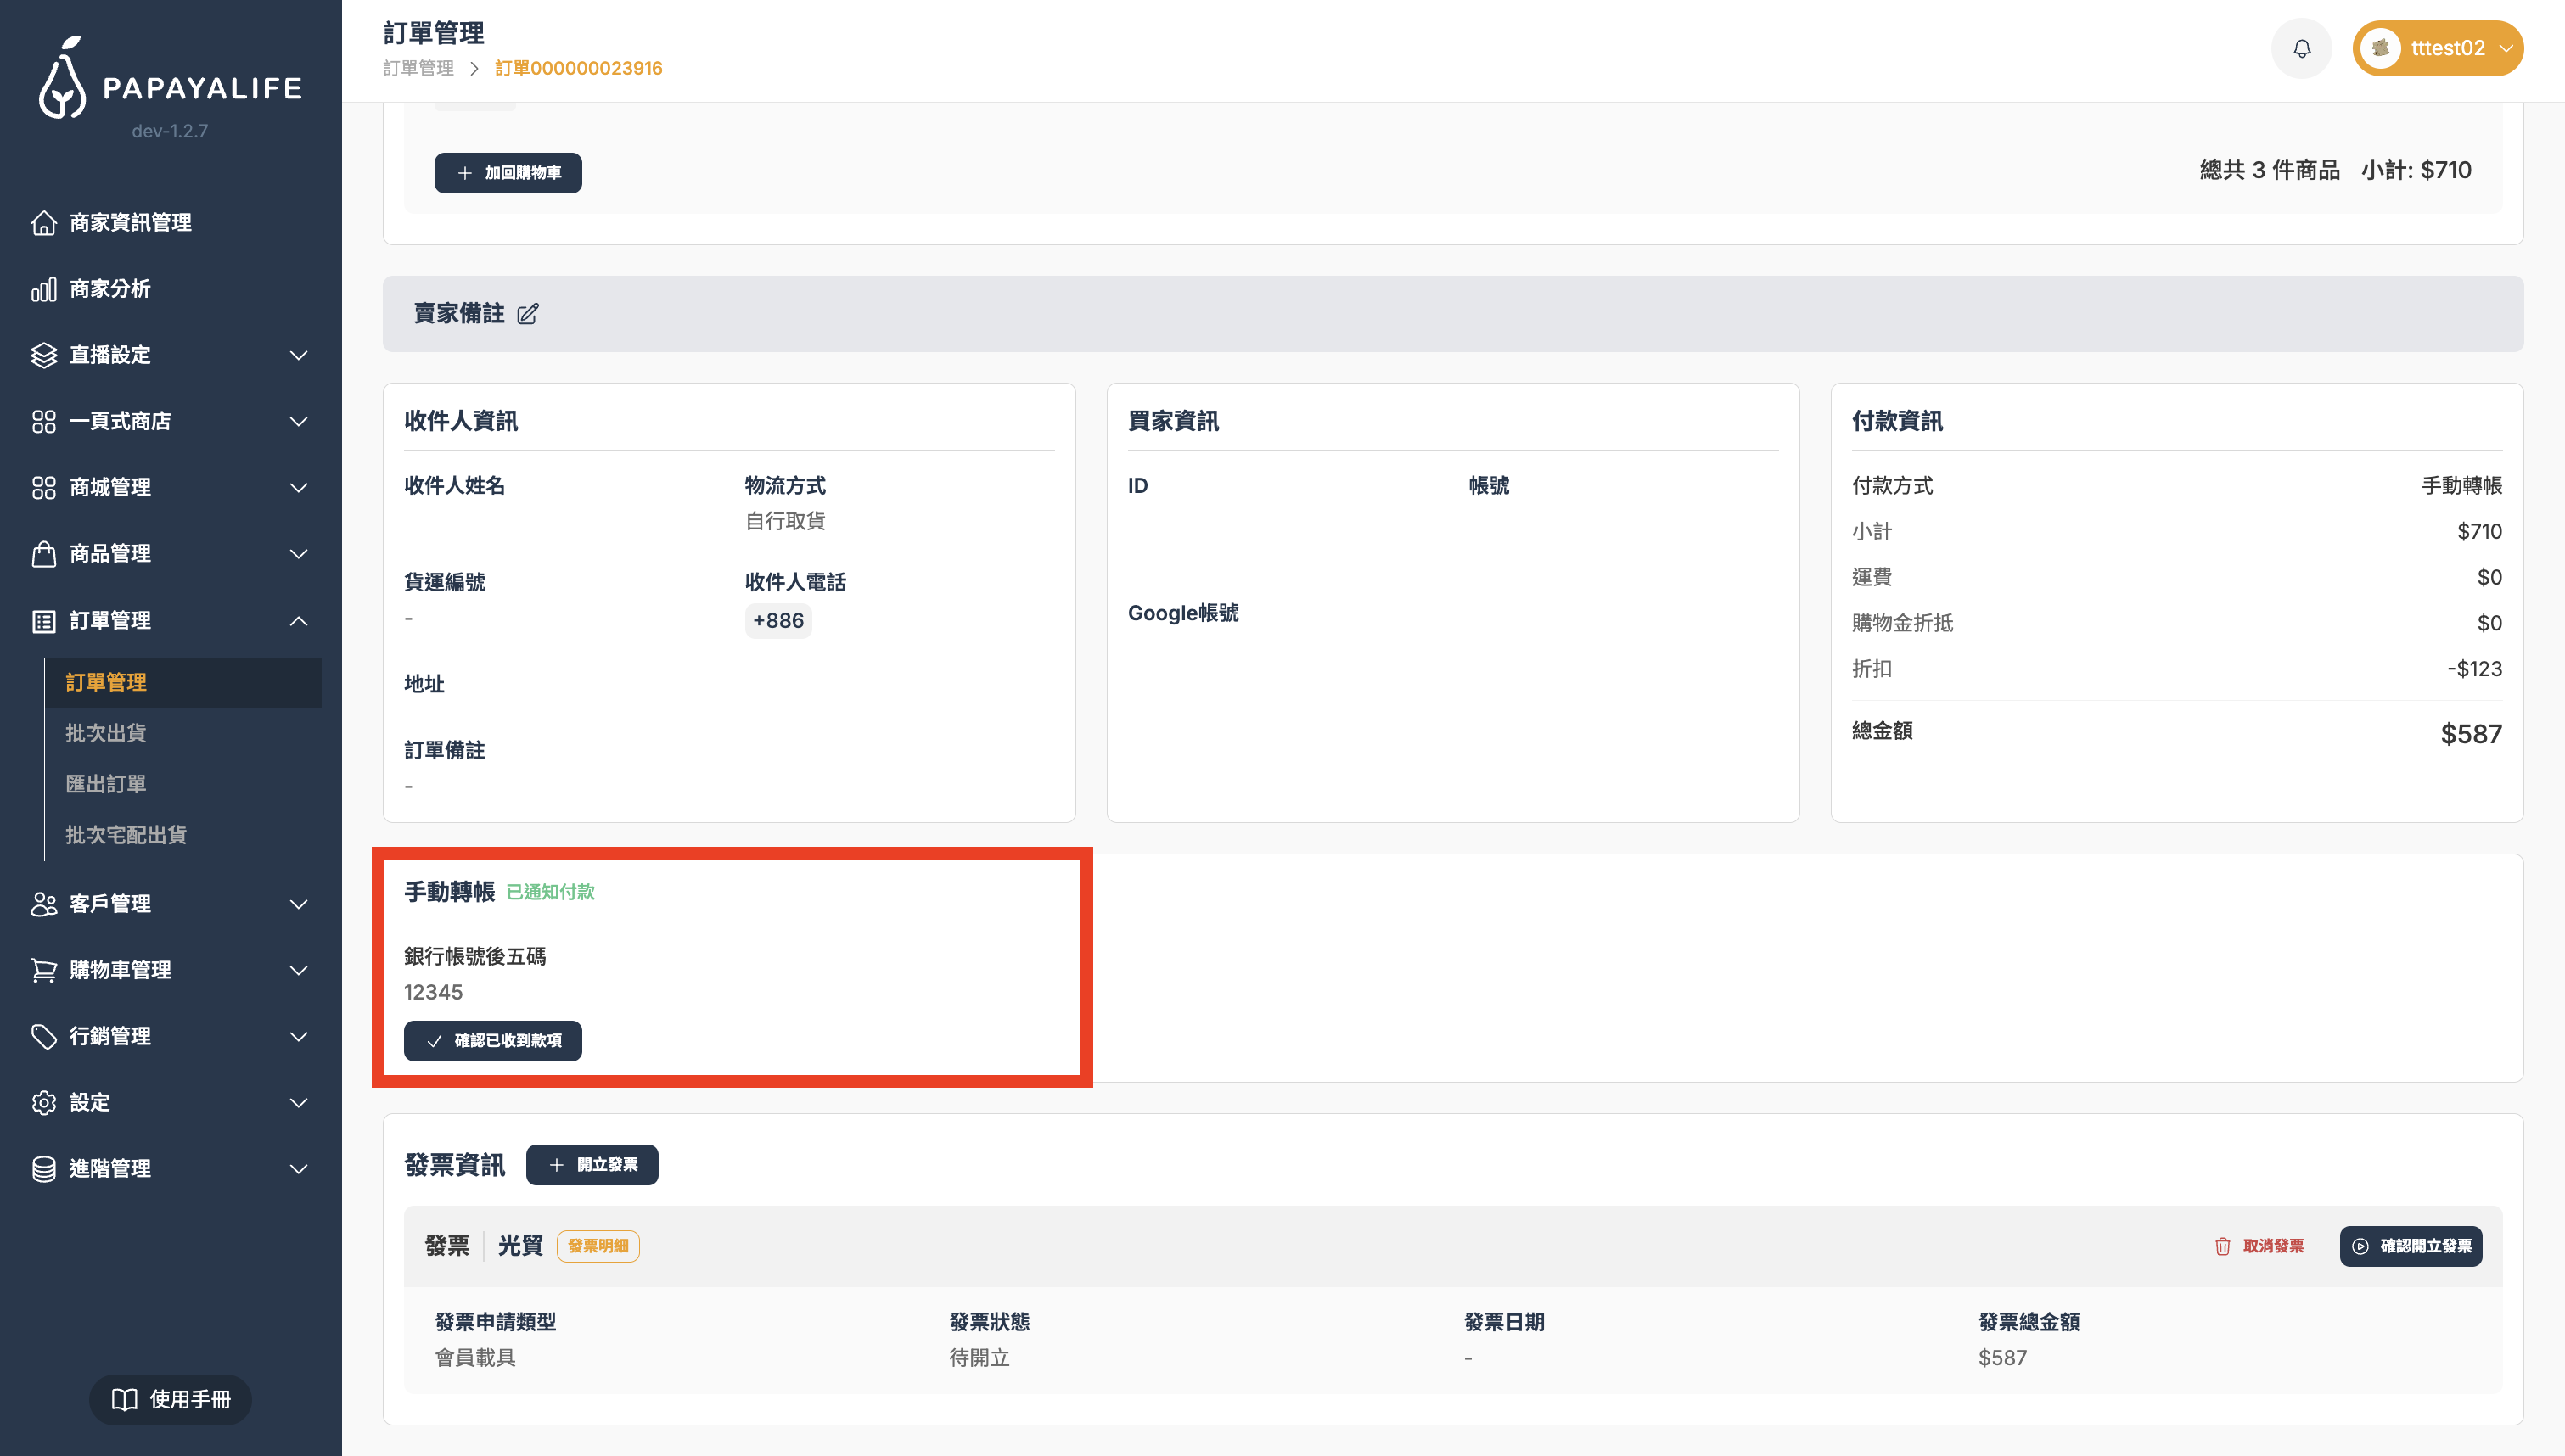Click the 使用手冊 book icon button
This screenshot has width=2565, height=1456.
[170, 1399]
